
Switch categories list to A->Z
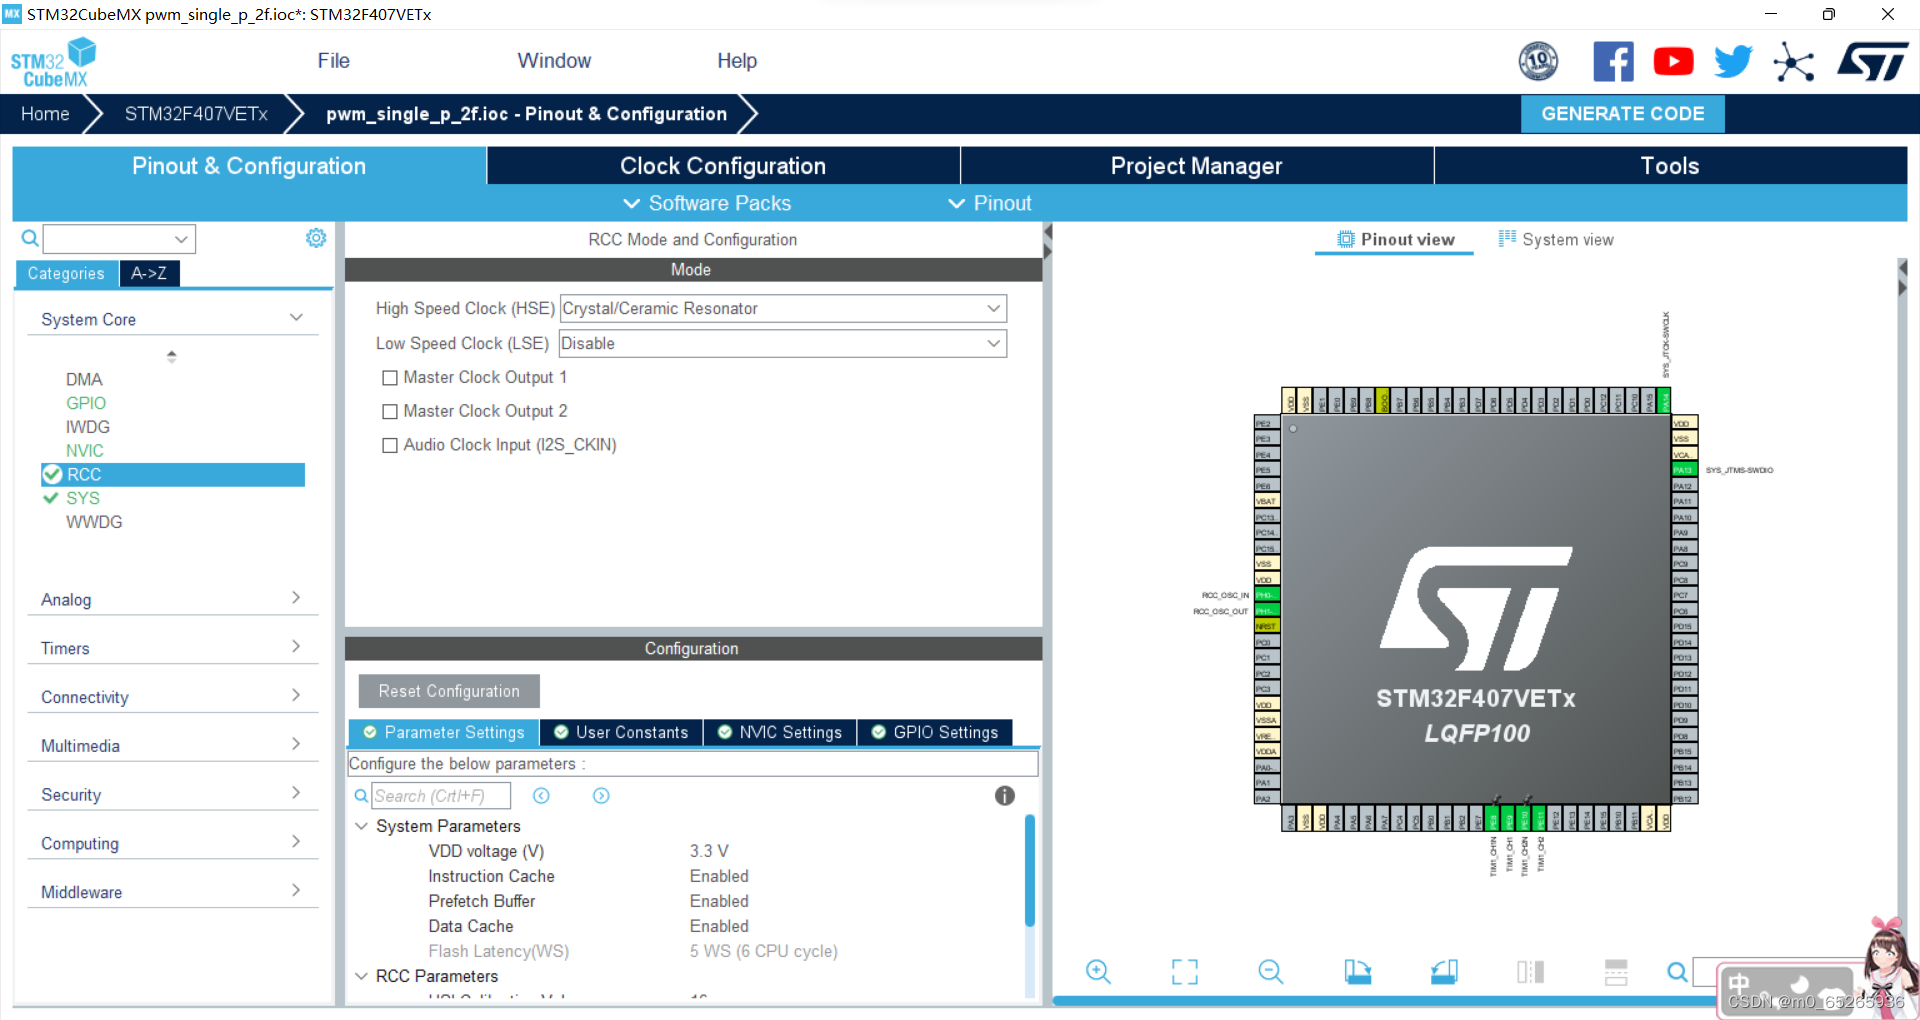(x=149, y=273)
